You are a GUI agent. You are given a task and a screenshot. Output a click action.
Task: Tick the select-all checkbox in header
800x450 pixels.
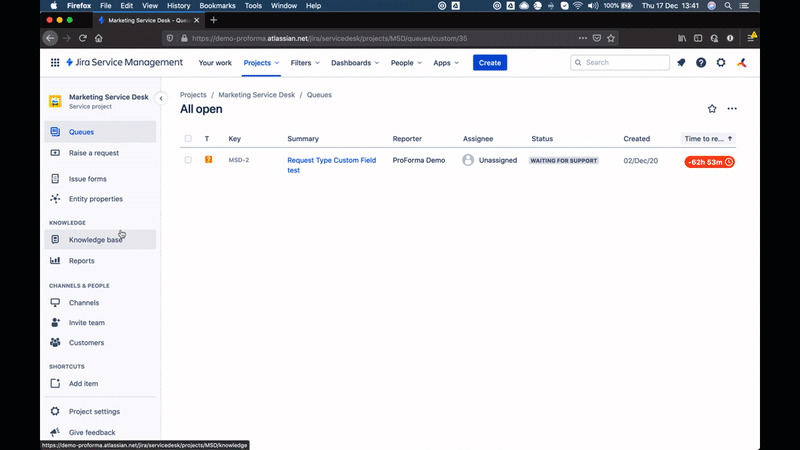click(188, 139)
